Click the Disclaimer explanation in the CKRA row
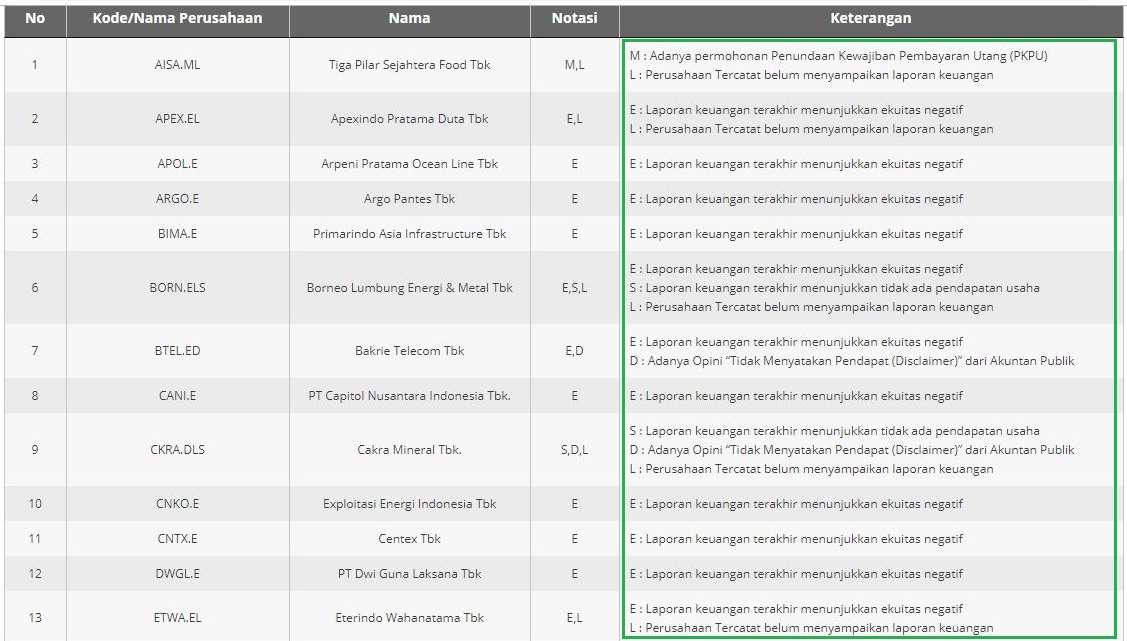 coord(852,450)
